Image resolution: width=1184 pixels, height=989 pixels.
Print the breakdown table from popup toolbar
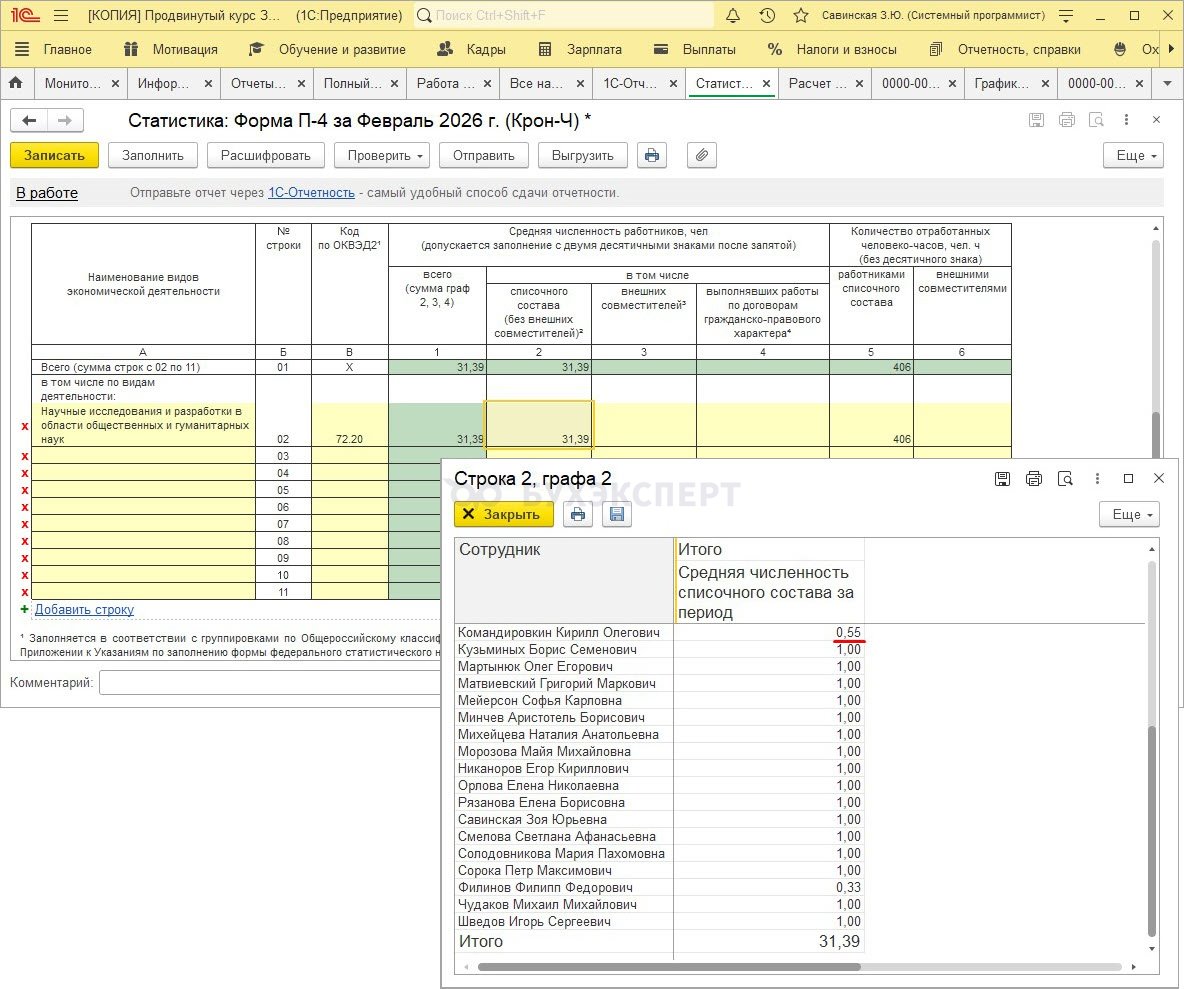click(x=578, y=514)
